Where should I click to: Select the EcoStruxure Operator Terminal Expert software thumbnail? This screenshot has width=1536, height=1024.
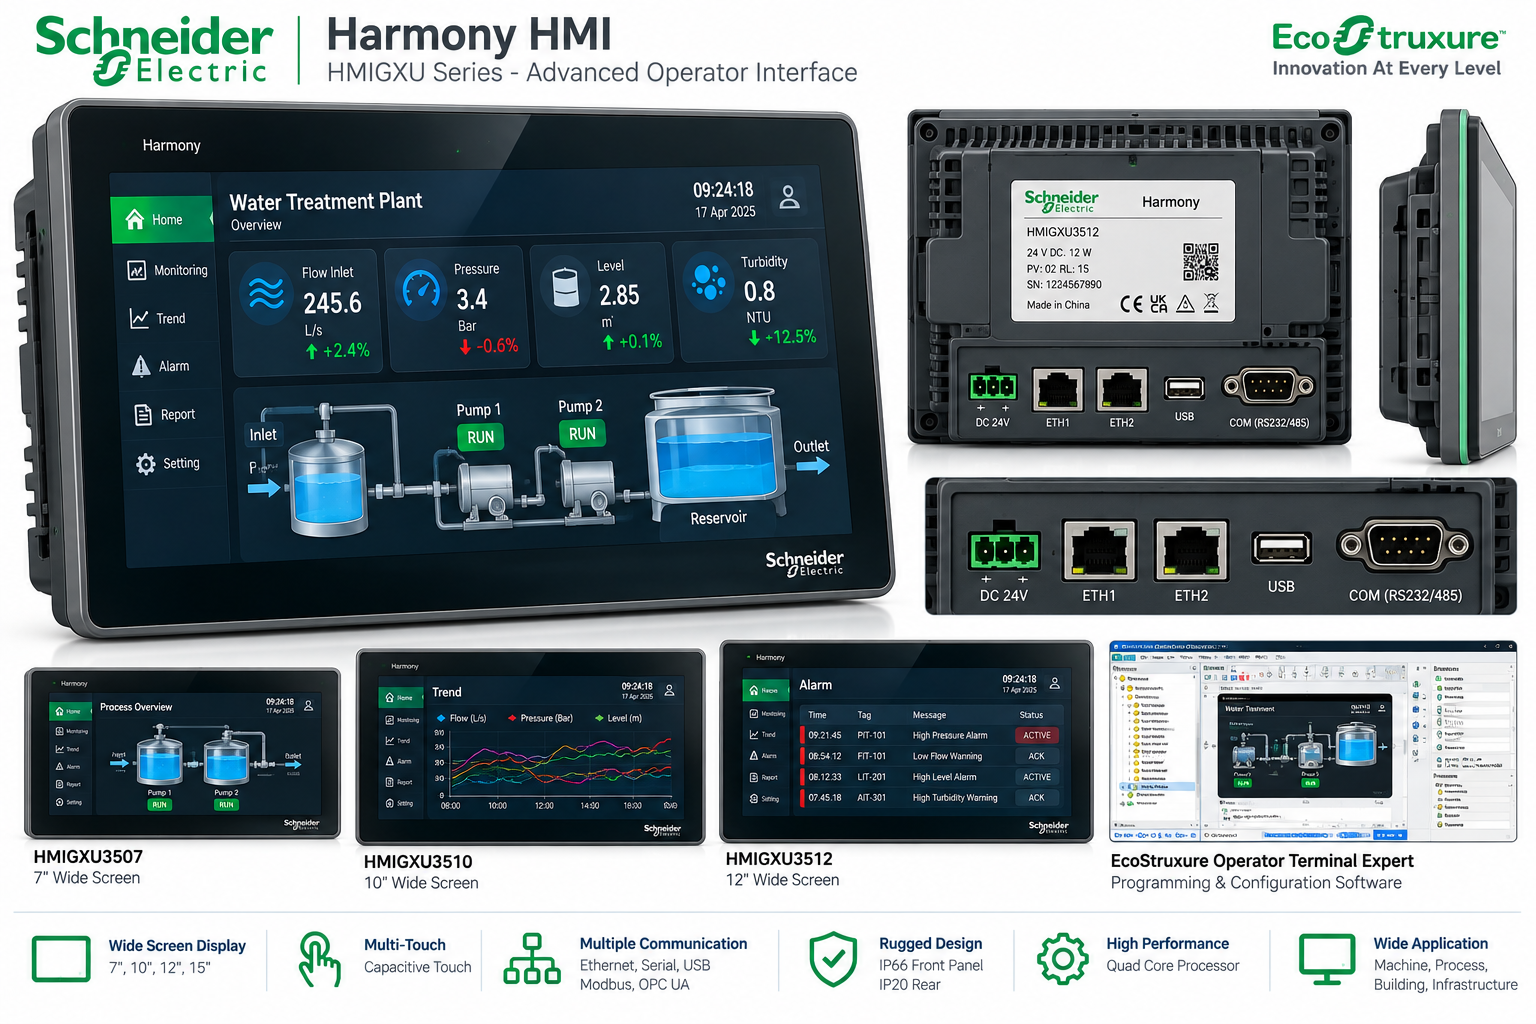tap(1313, 741)
